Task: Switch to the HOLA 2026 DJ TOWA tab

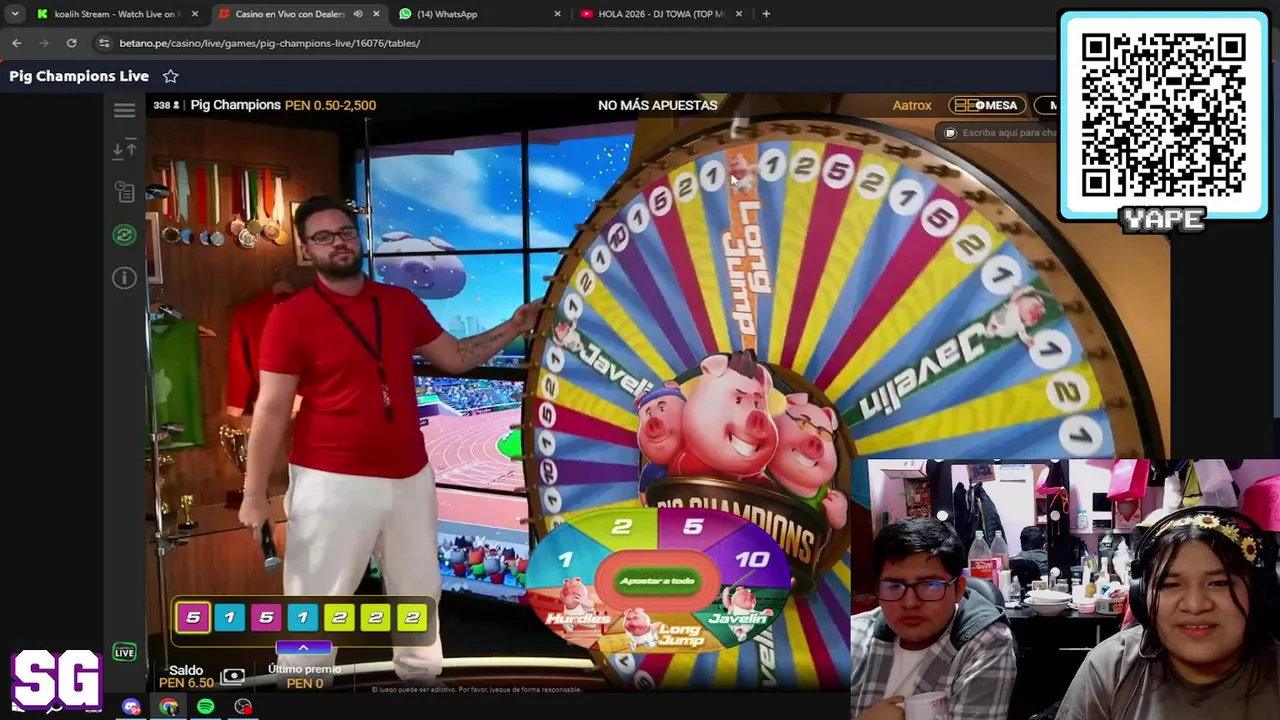Action: [x=660, y=14]
